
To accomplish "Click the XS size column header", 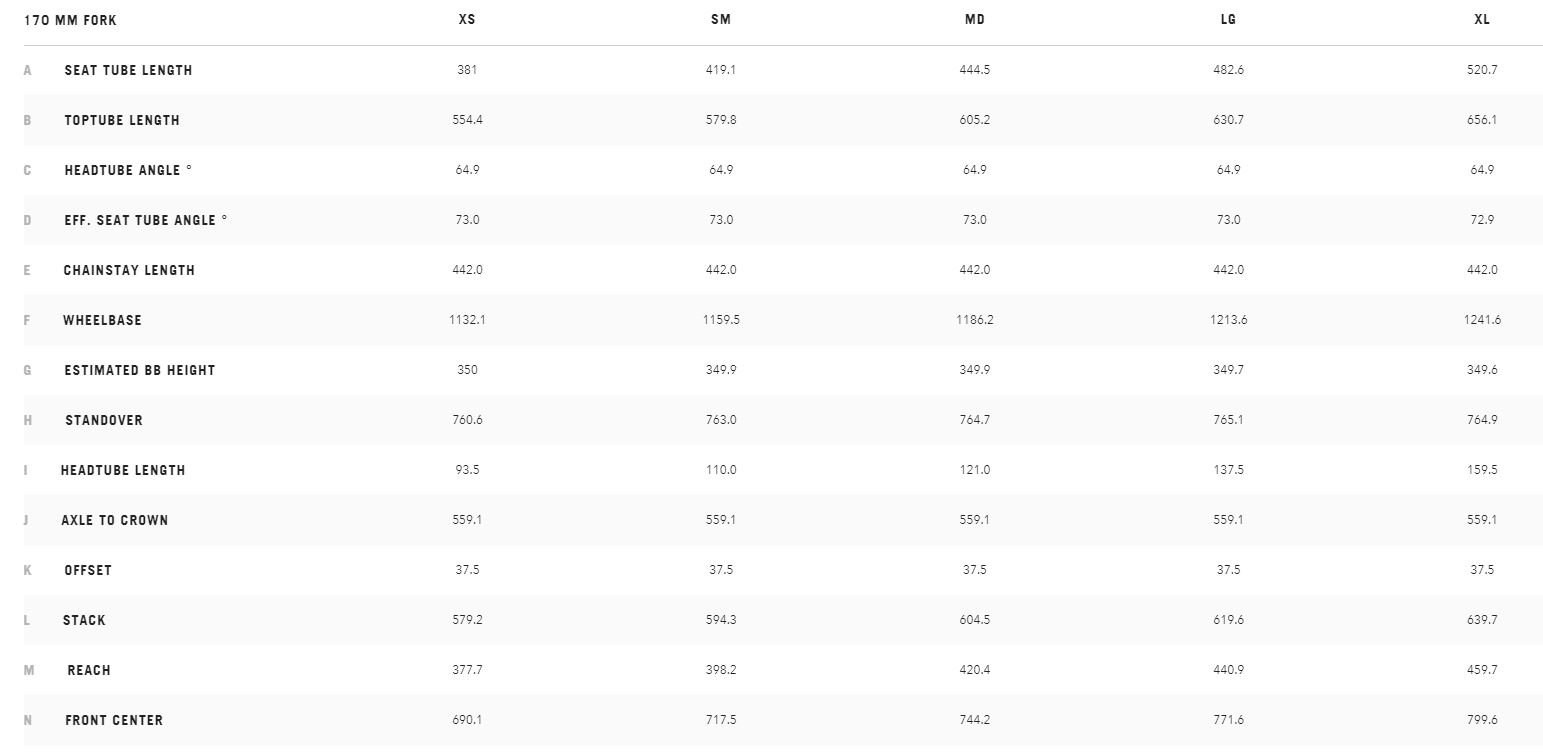I will pyautogui.click(x=466, y=20).
